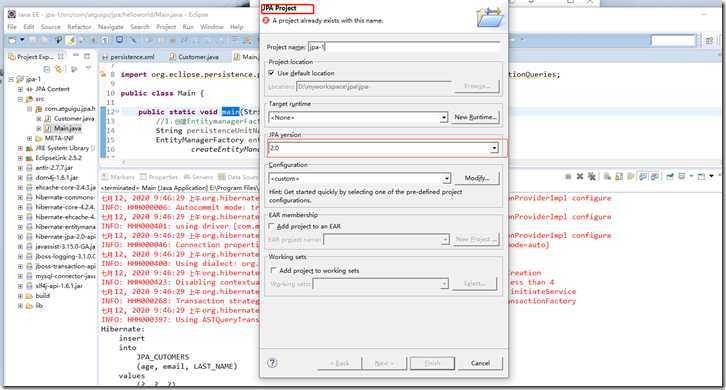Select slf4j-api-1.6.1.jar in tree

point(59,286)
